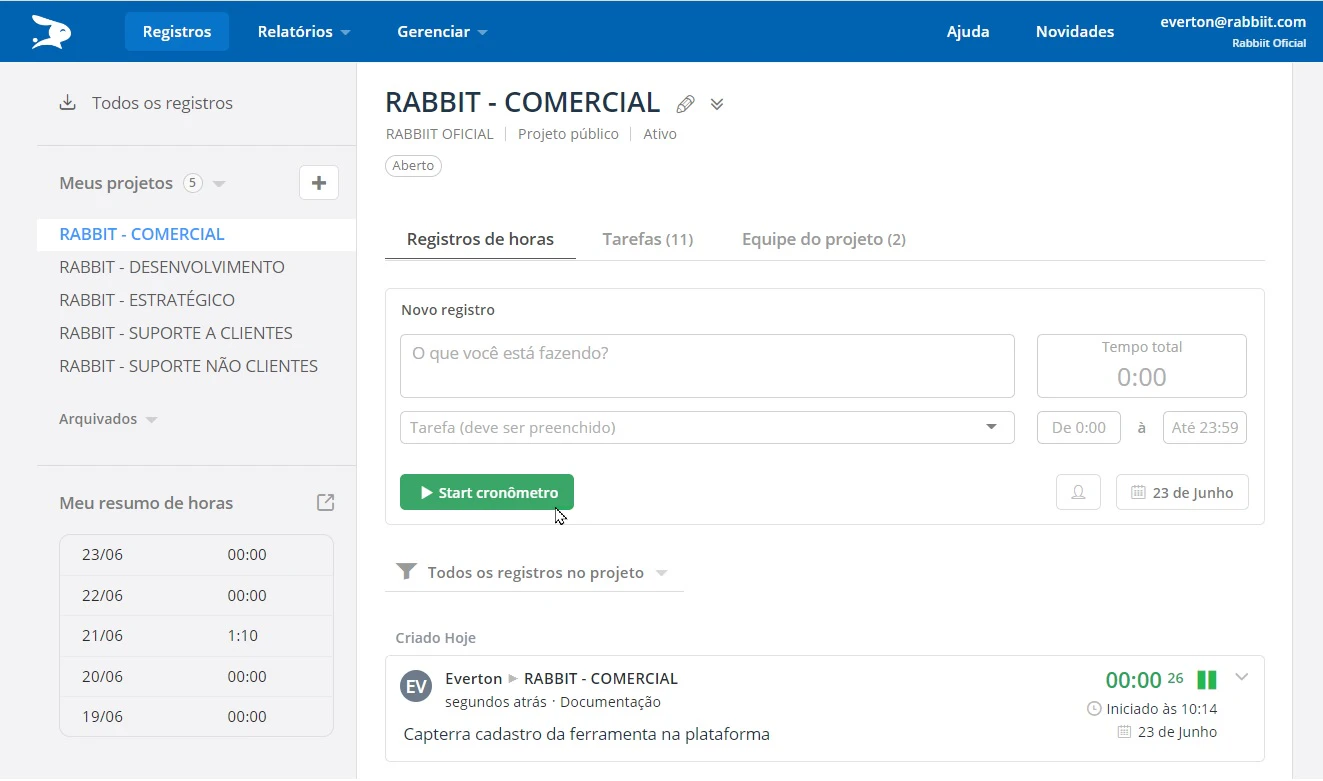Select the RABBIT - DESENVOLVIMENTO project

click(172, 267)
